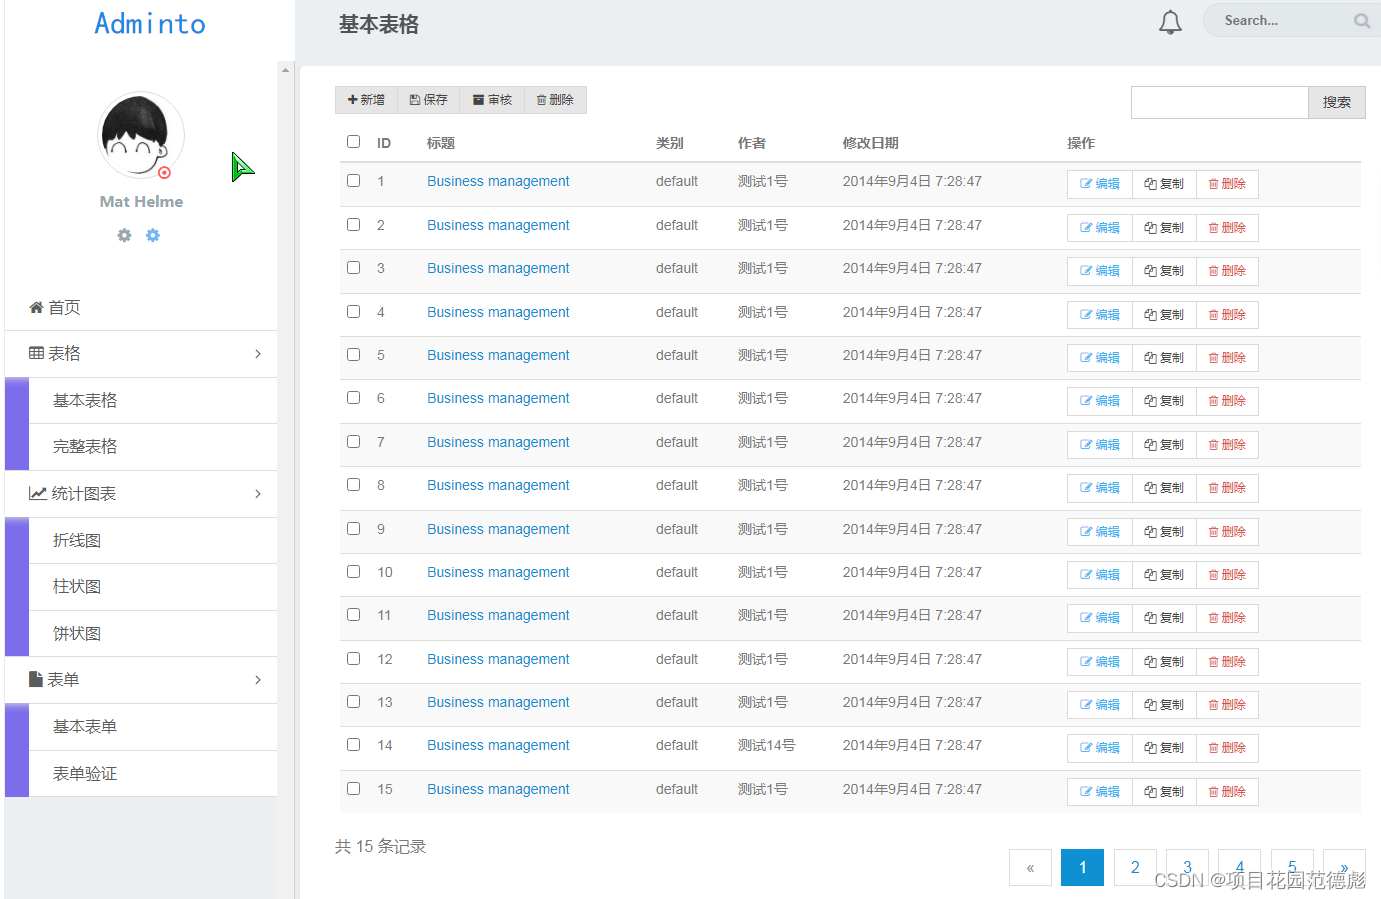
Task: Check the checkbox for row 8
Action: coord(353,485)
